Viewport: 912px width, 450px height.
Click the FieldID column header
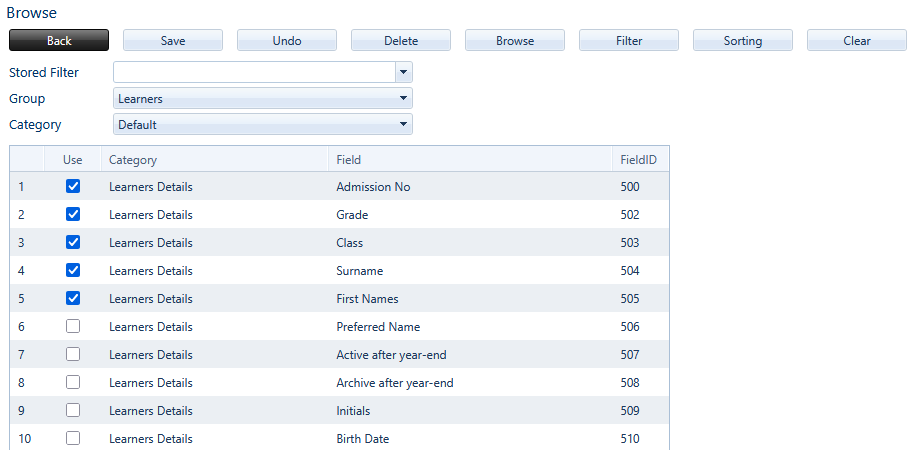[x=640, y=159]
